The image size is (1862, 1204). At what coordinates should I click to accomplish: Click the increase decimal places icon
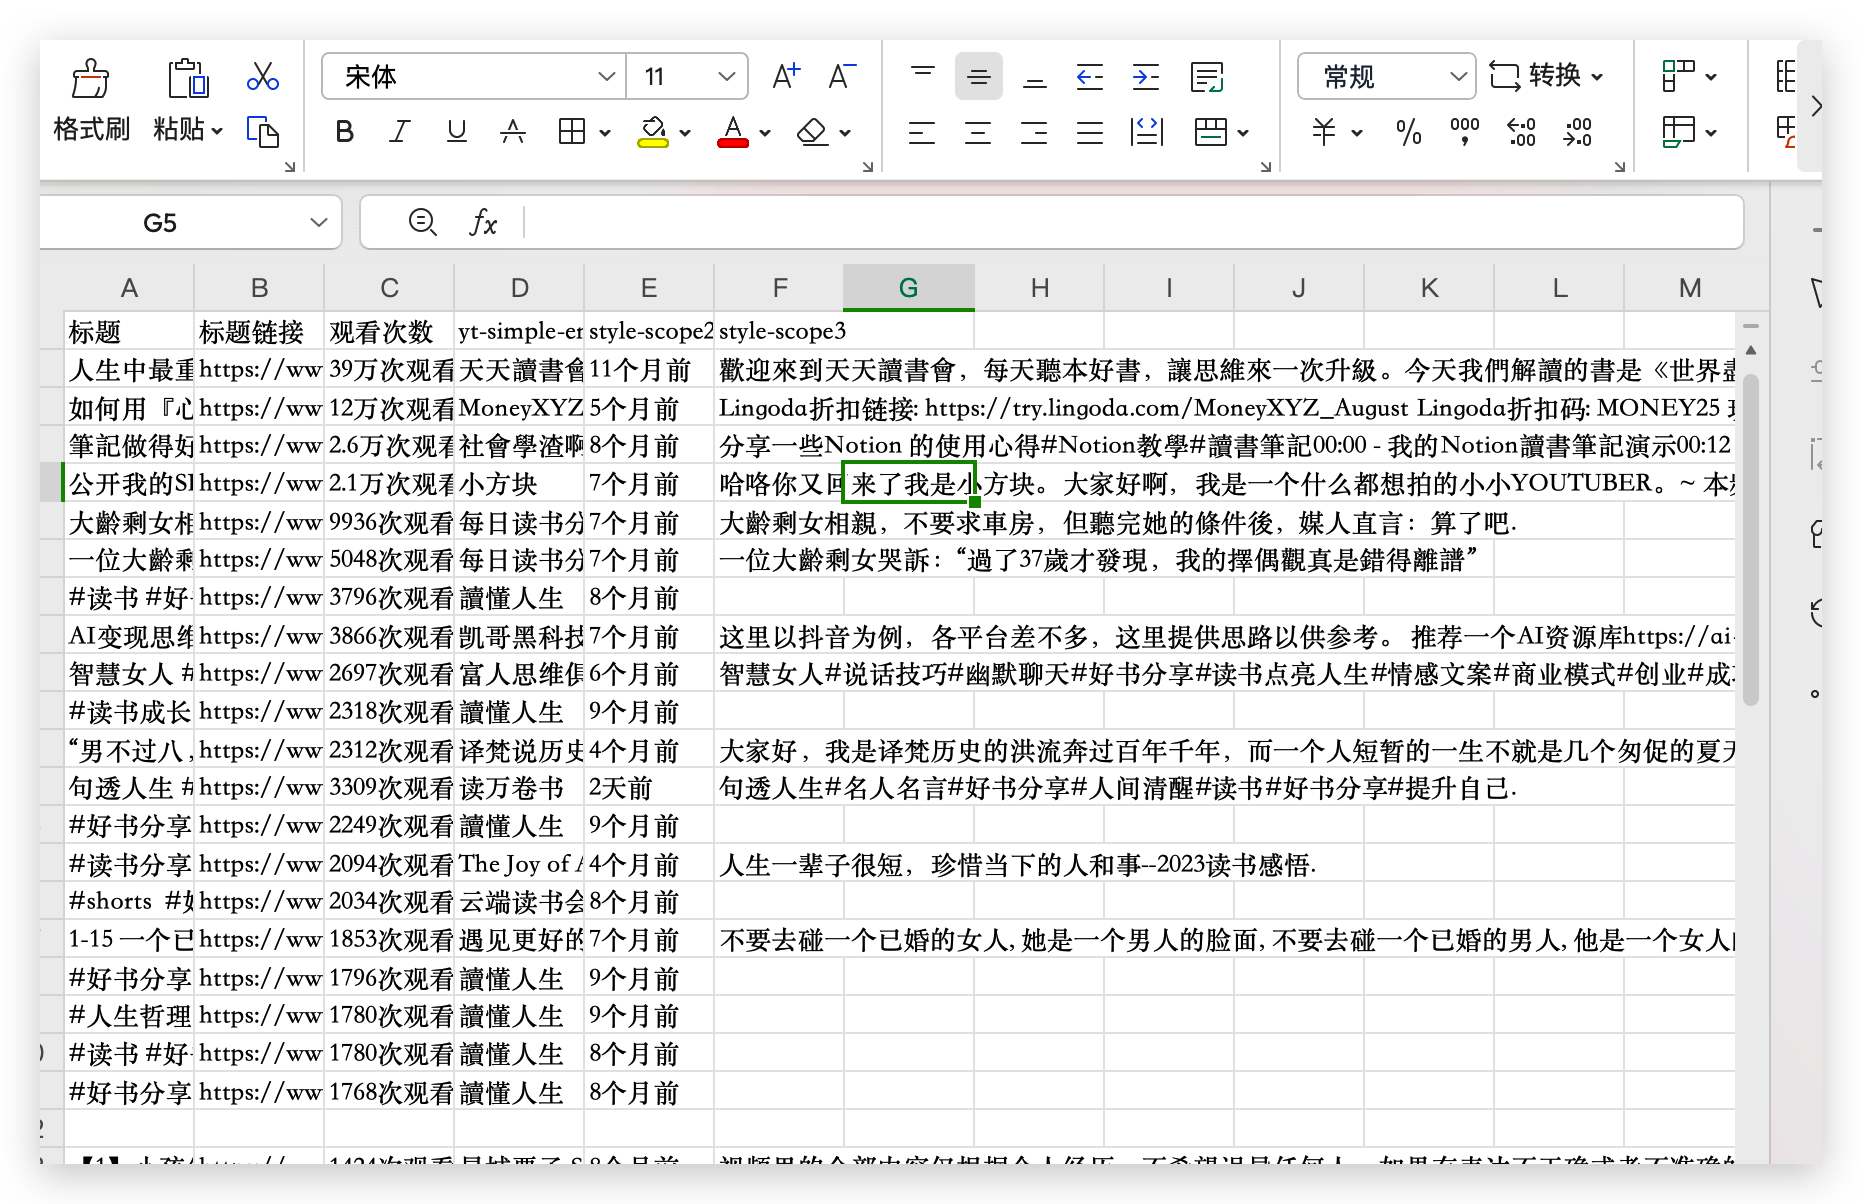tap(1521, 132)
